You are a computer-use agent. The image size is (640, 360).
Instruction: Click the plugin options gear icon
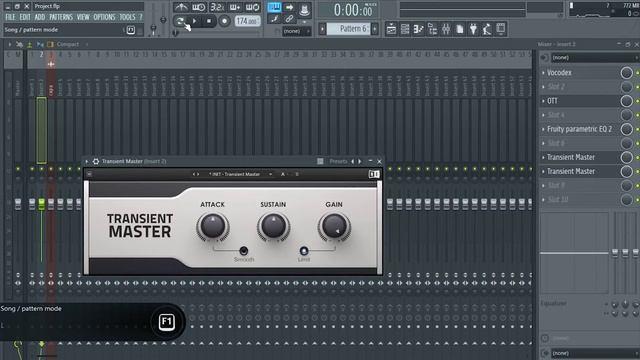(96, 161)
